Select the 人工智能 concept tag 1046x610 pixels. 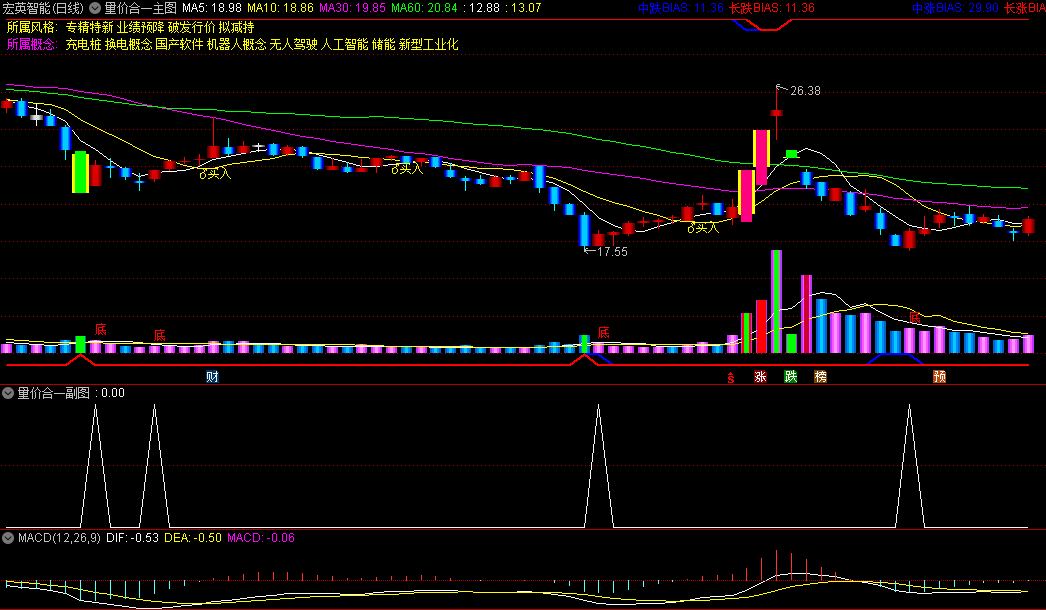pos(344,45)
